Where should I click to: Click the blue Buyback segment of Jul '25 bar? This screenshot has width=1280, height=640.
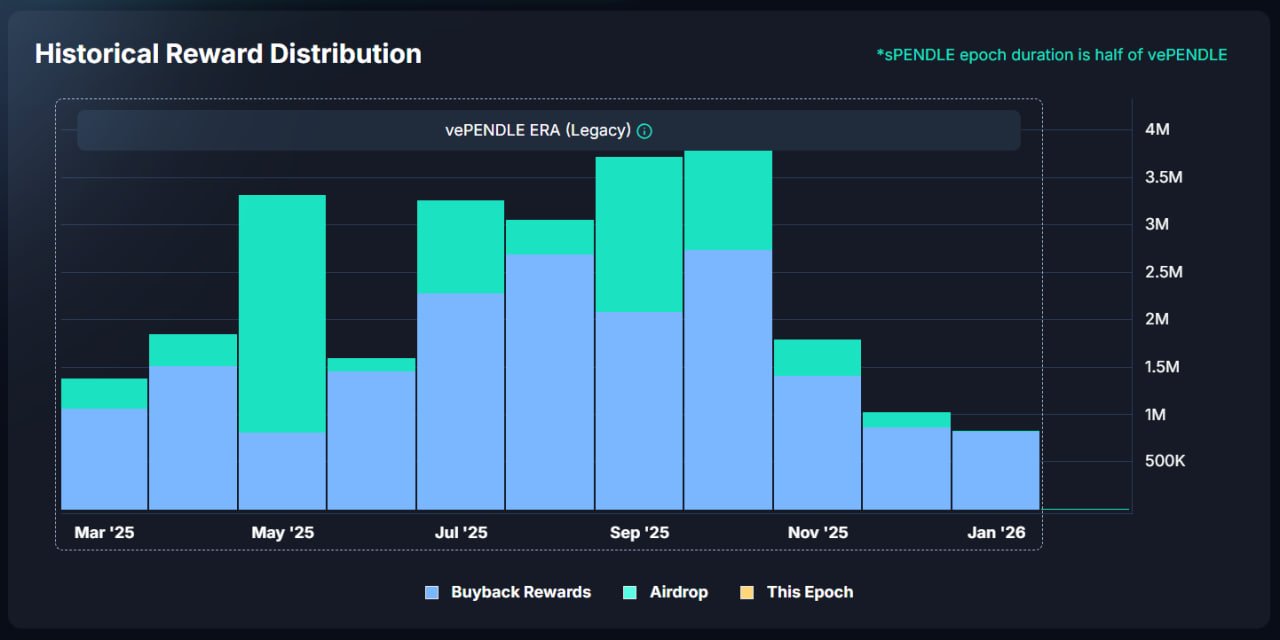point(460,400)
